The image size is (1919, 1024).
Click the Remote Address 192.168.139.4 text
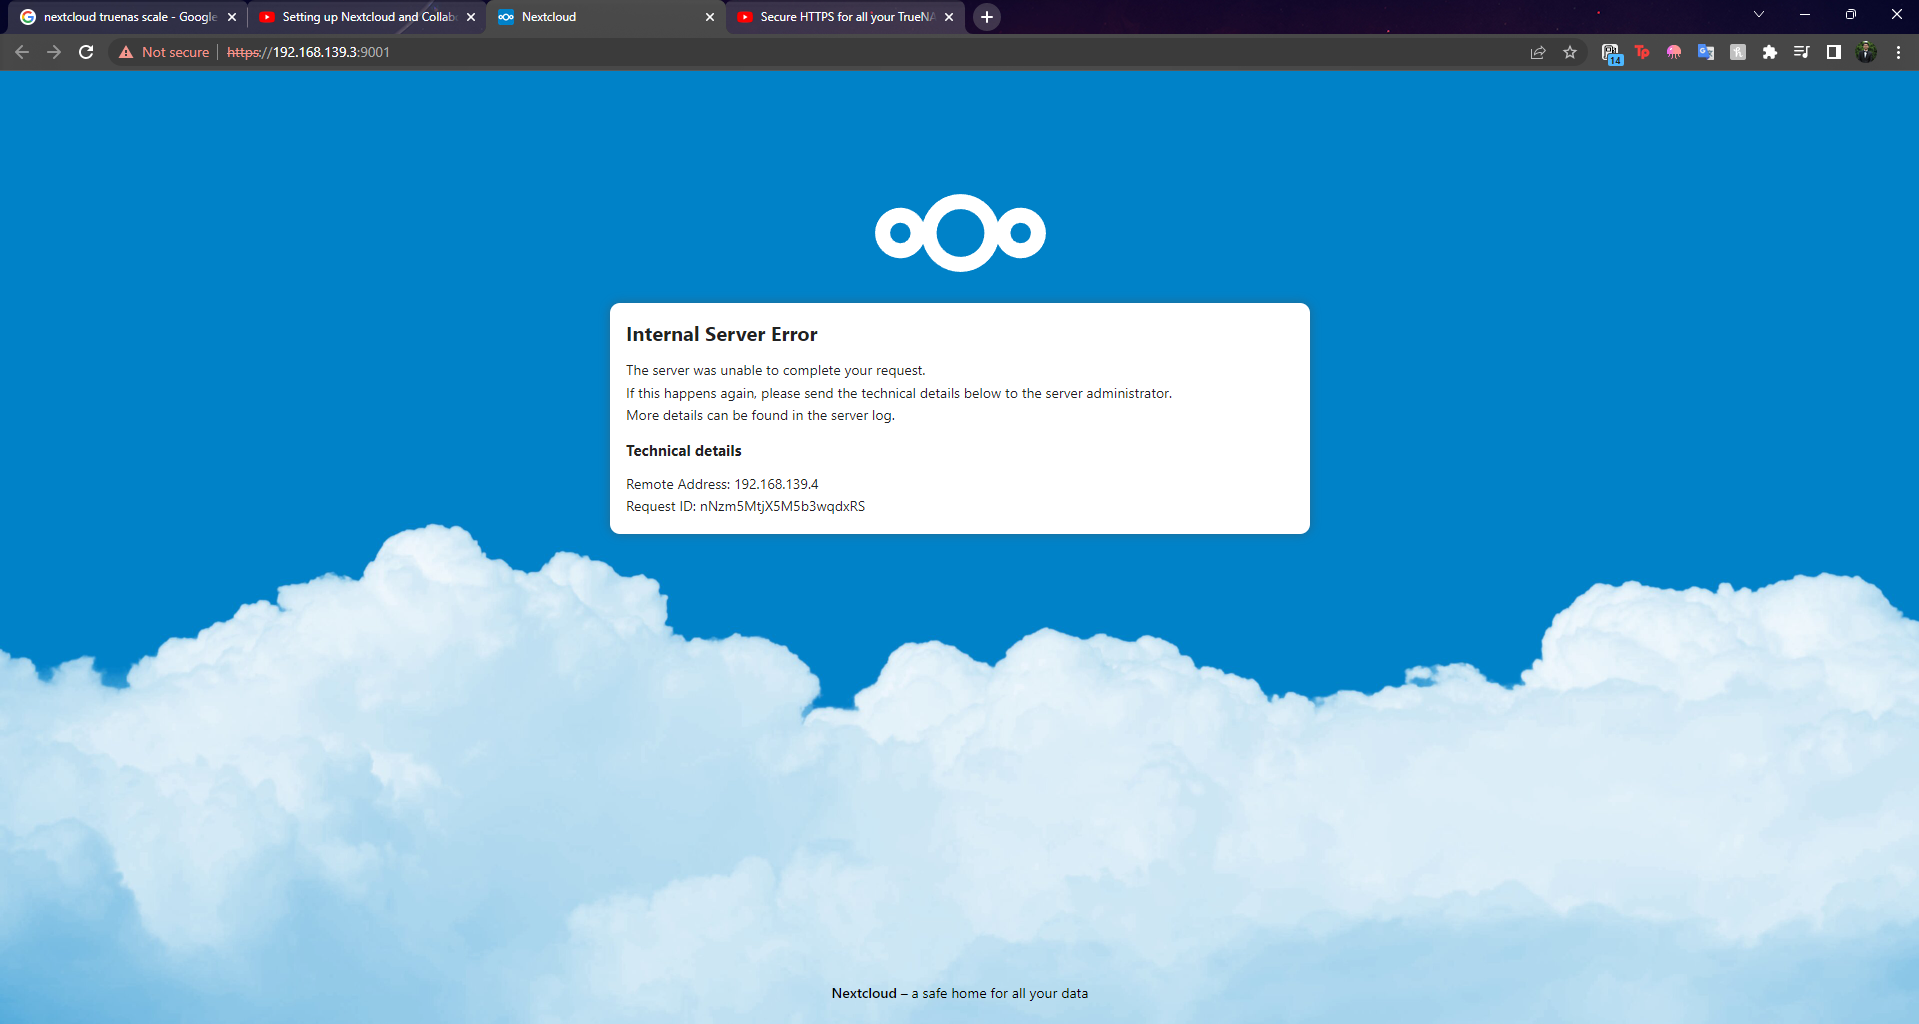(722, 484)
